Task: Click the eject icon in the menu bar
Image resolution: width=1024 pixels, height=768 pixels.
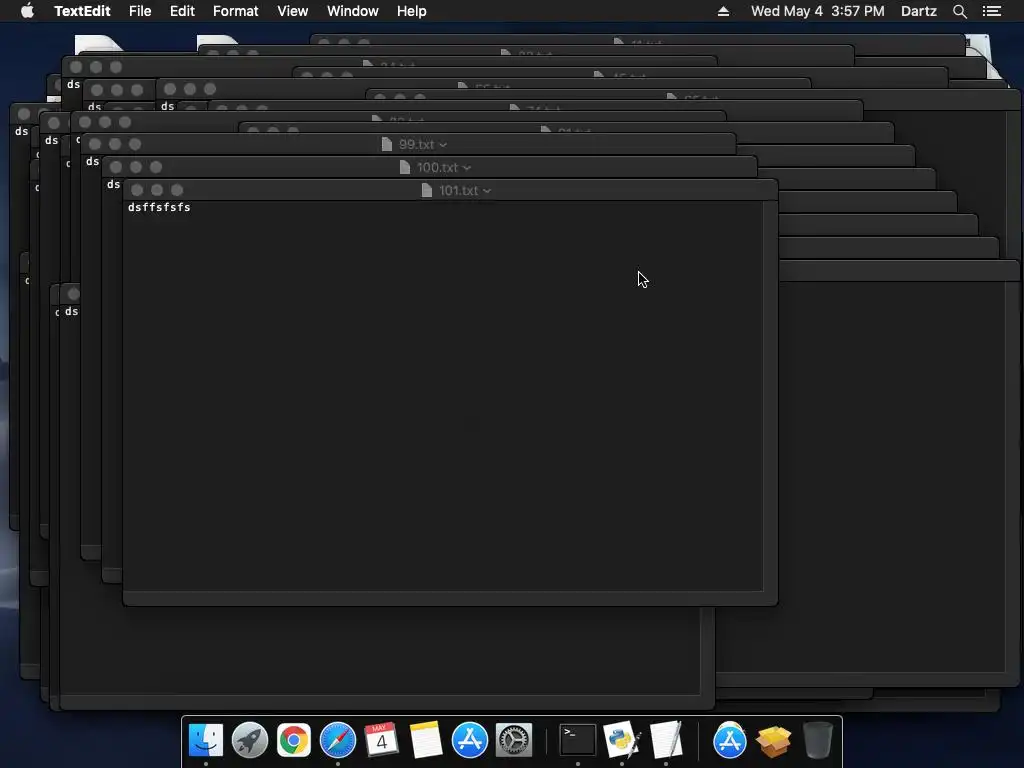Action: 723,11
